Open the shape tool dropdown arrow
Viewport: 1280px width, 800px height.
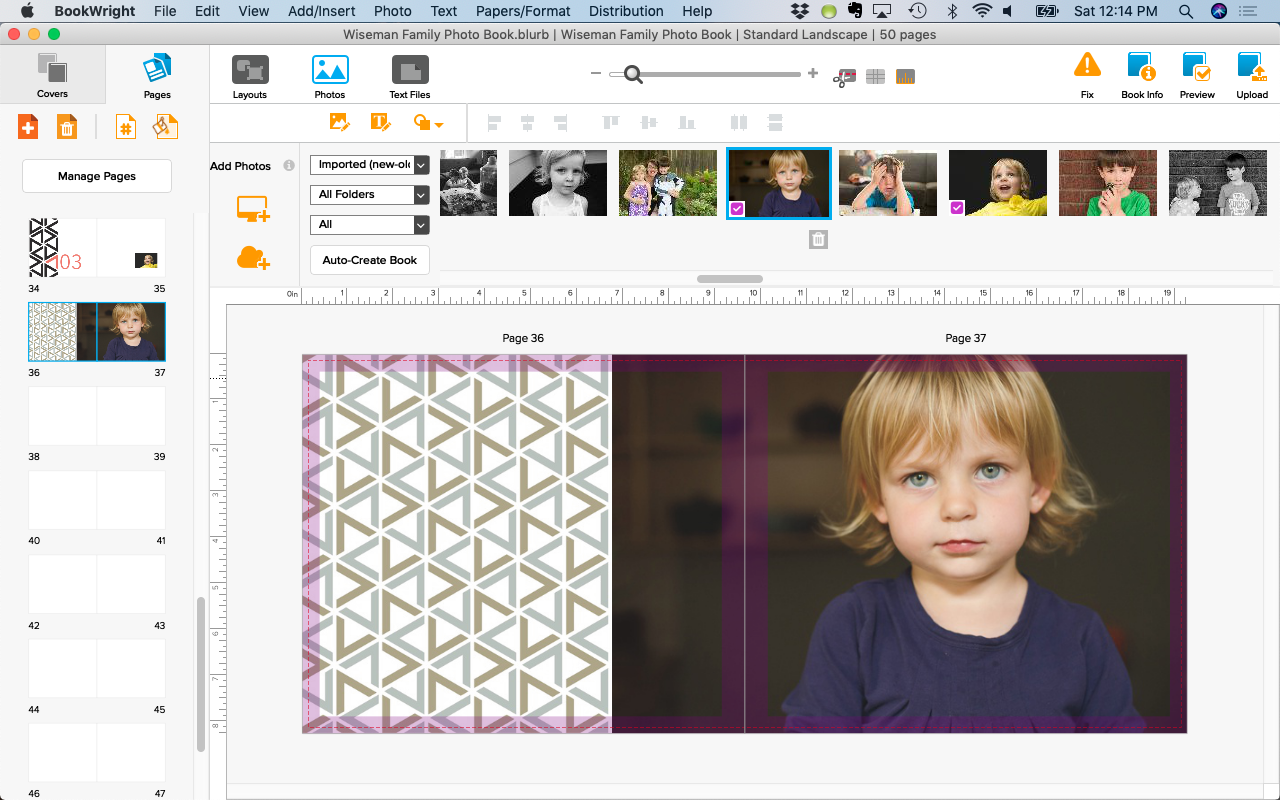(x=439, y=125)
